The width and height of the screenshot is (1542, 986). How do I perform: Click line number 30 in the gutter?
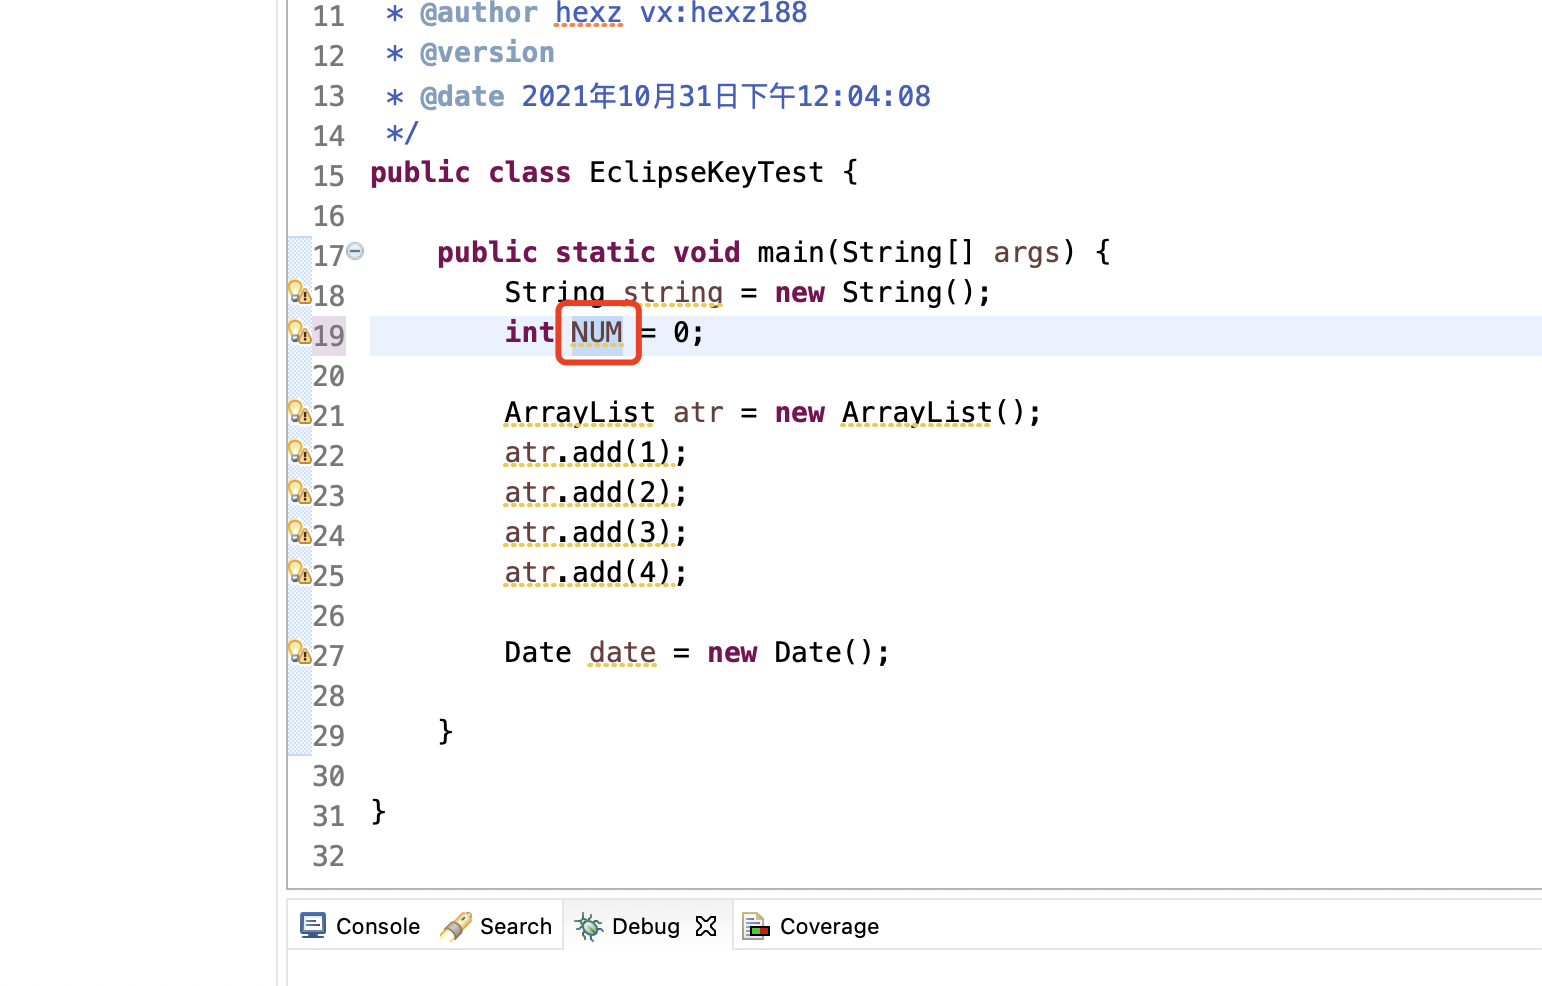coord(328,776)
